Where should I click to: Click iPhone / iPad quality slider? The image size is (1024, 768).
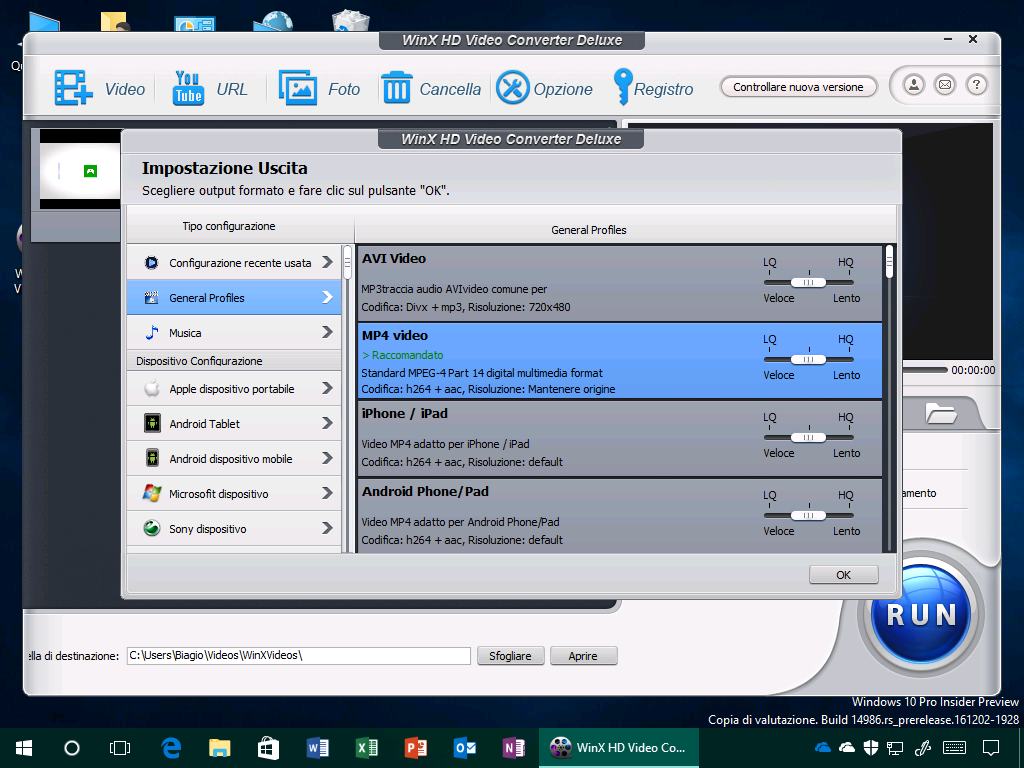[808, 437]
